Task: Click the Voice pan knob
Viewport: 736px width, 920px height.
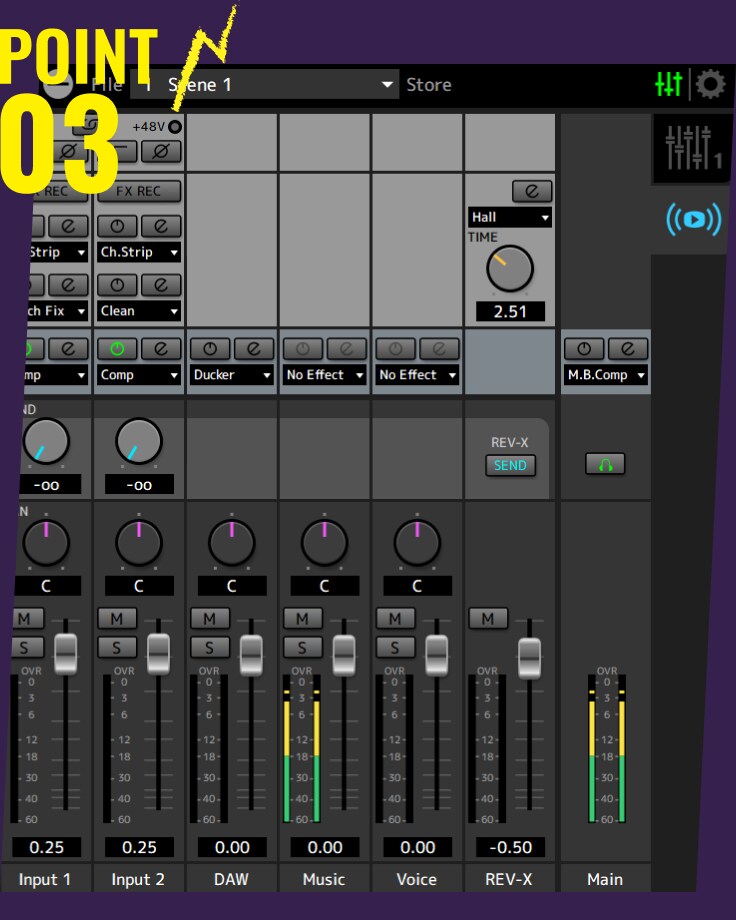Action: [417, 543]
